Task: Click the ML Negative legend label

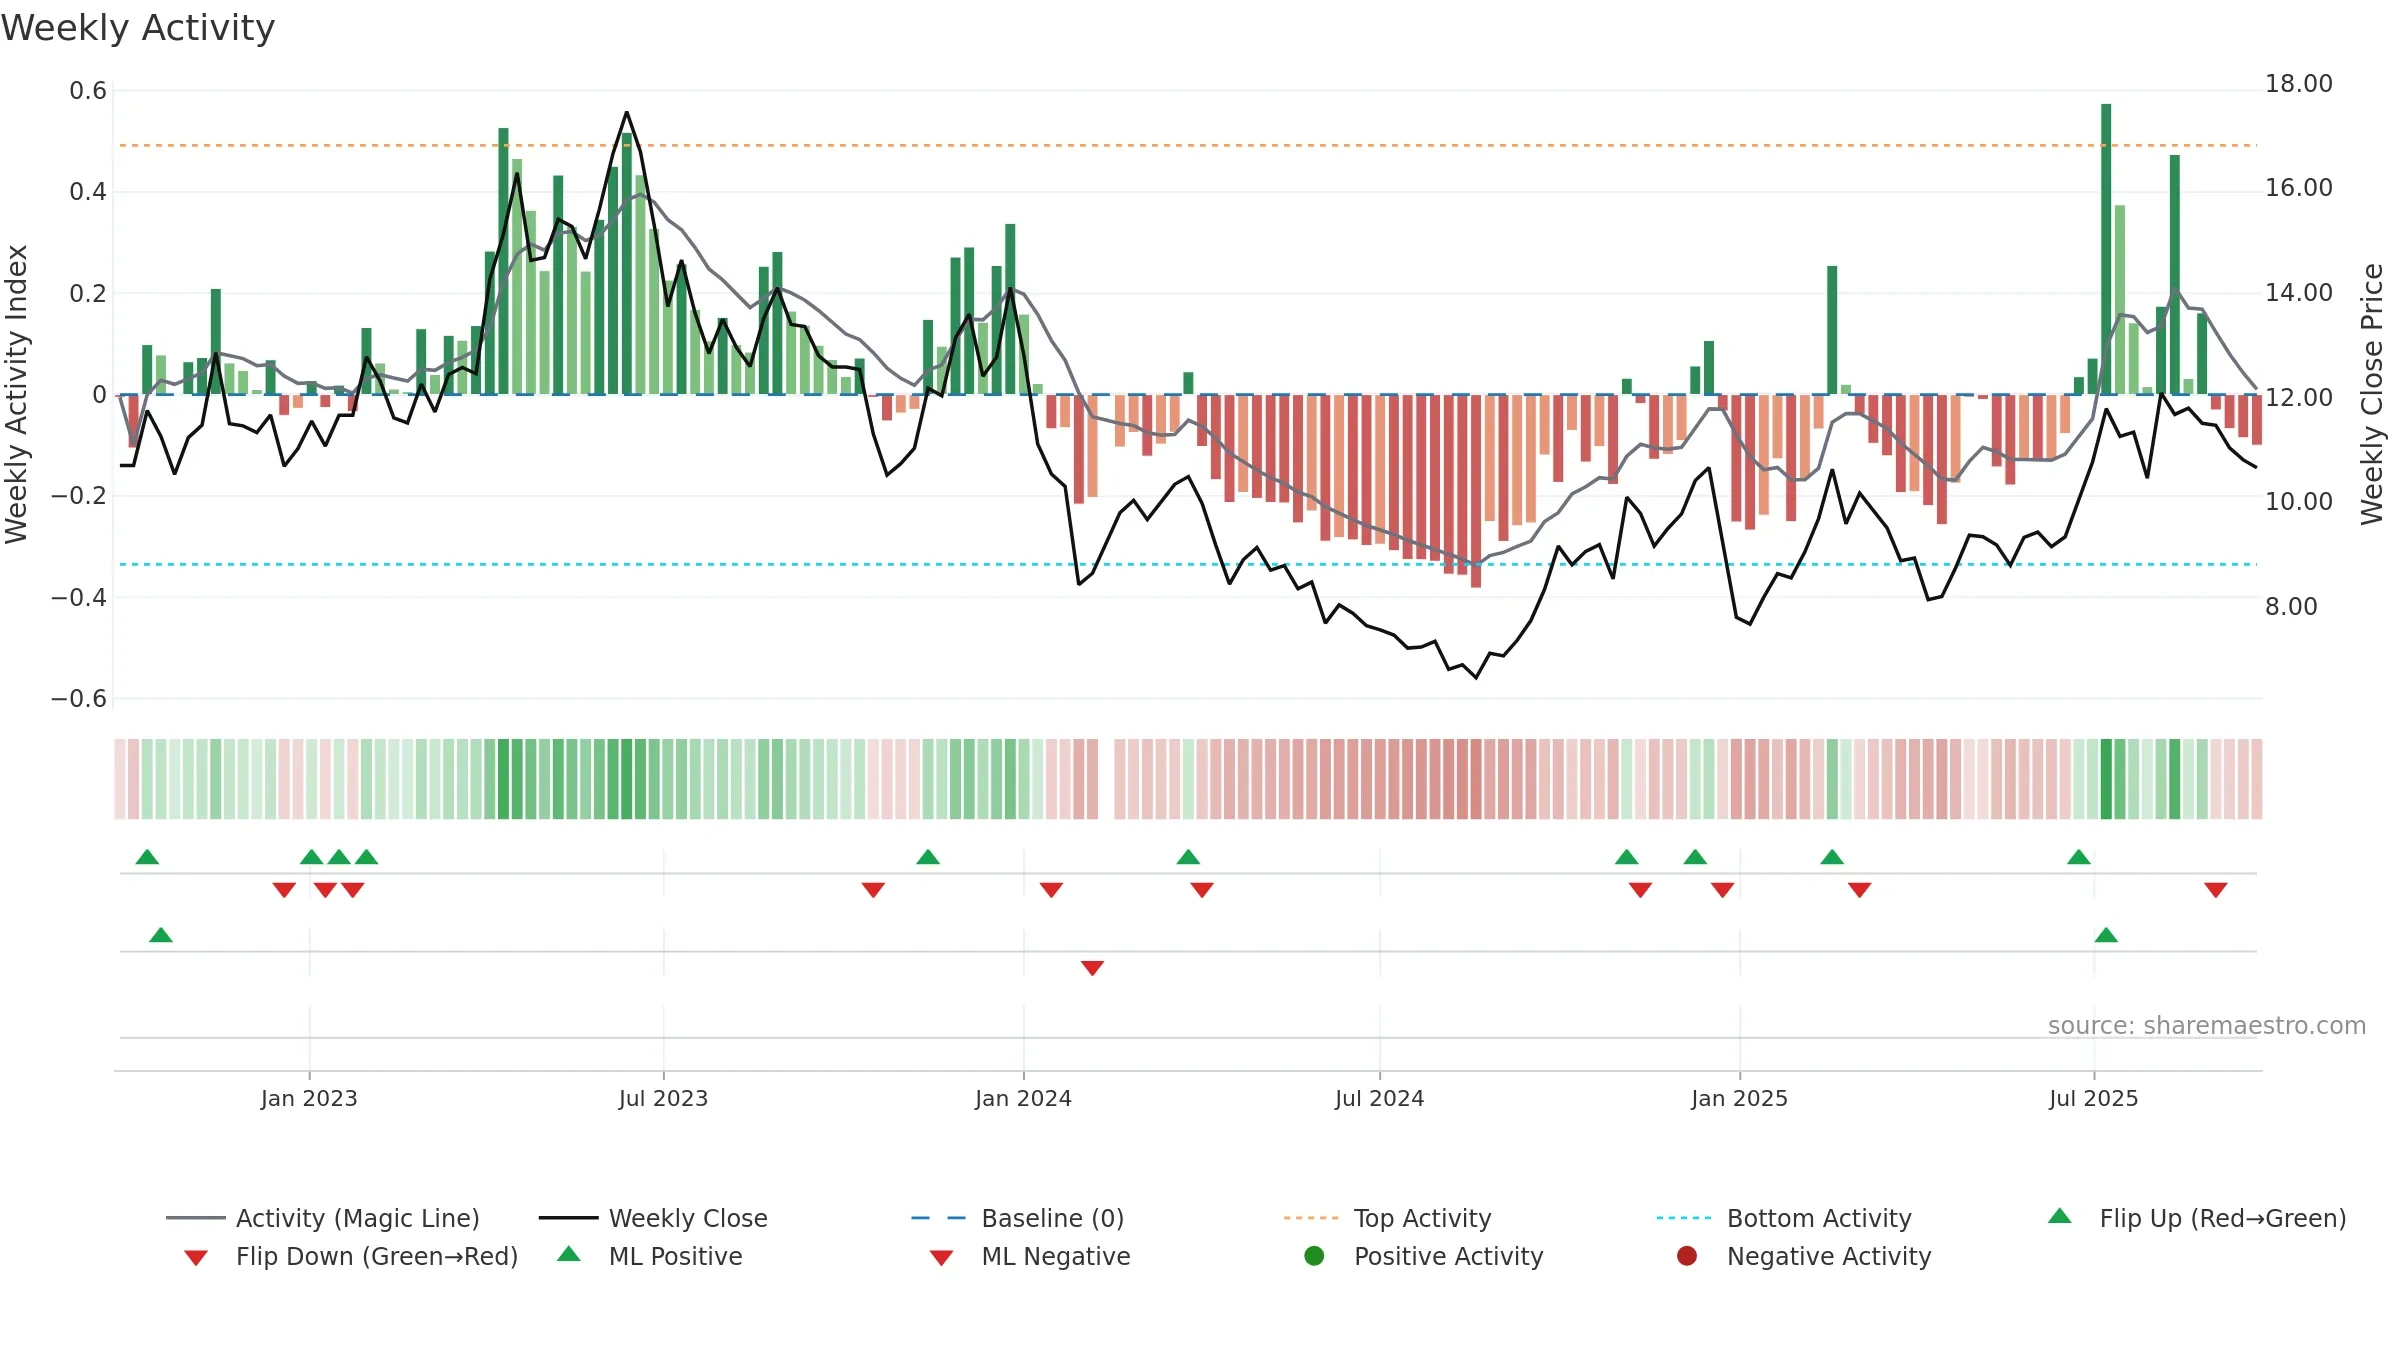Action: [1056, 1256]
